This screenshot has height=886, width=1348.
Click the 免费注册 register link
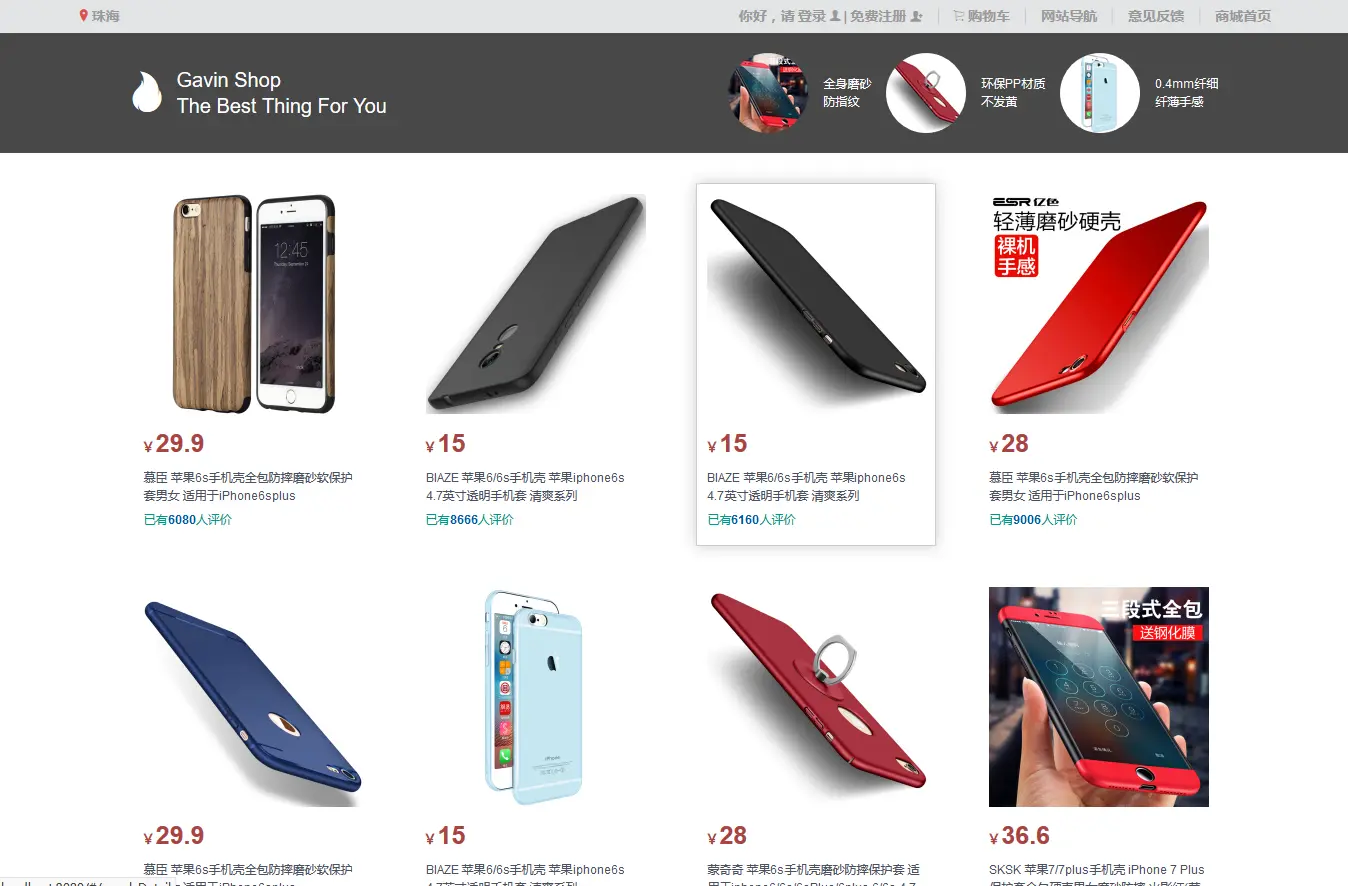click(878, 16)
